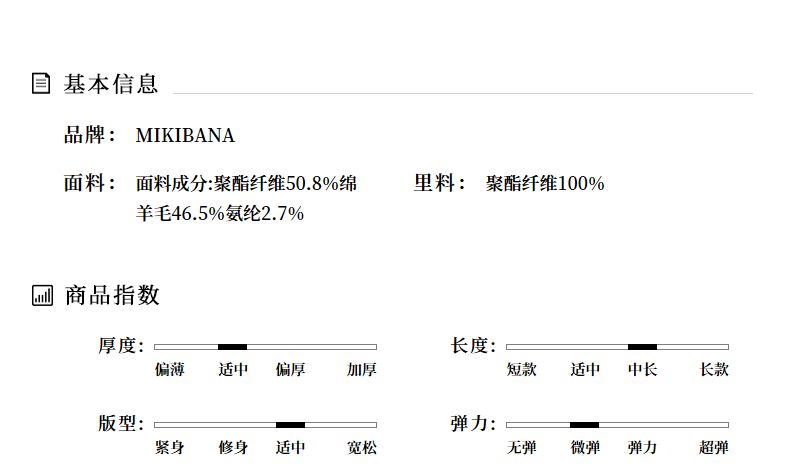Click the 商品指数 section heading

click(x=111, y=295)
